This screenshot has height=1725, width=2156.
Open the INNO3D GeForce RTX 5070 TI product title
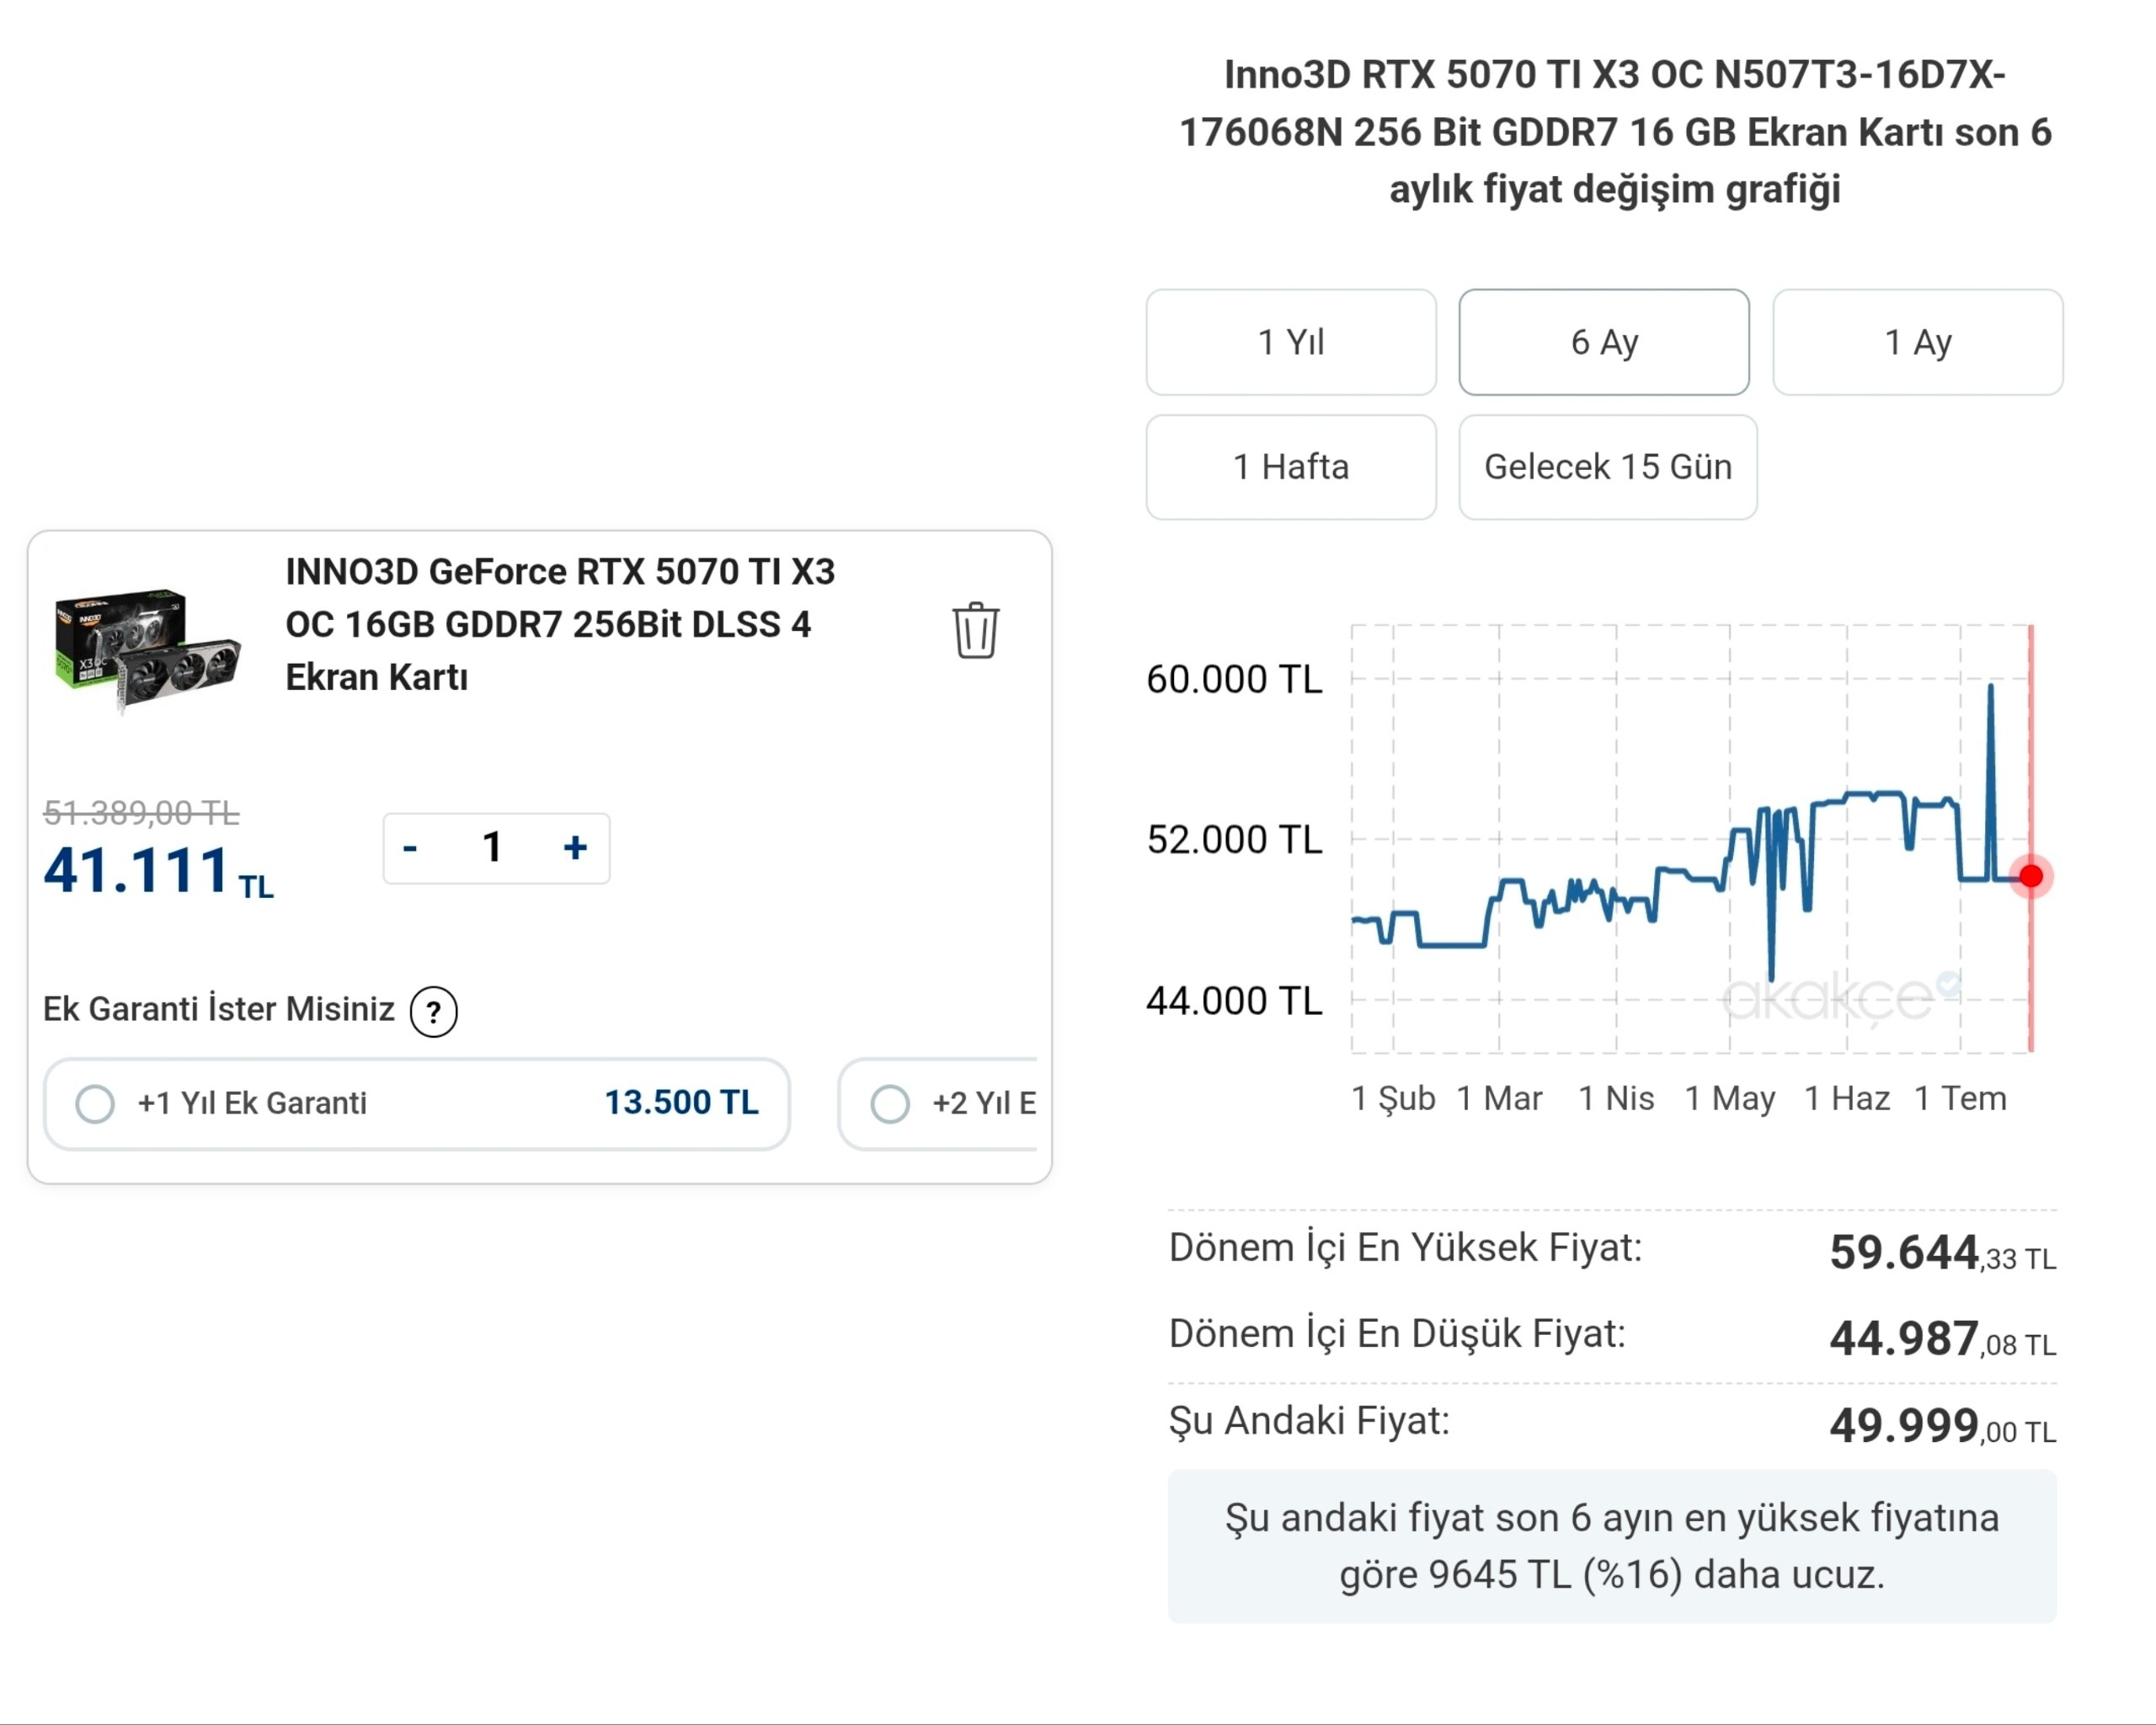tap(560, 624)
